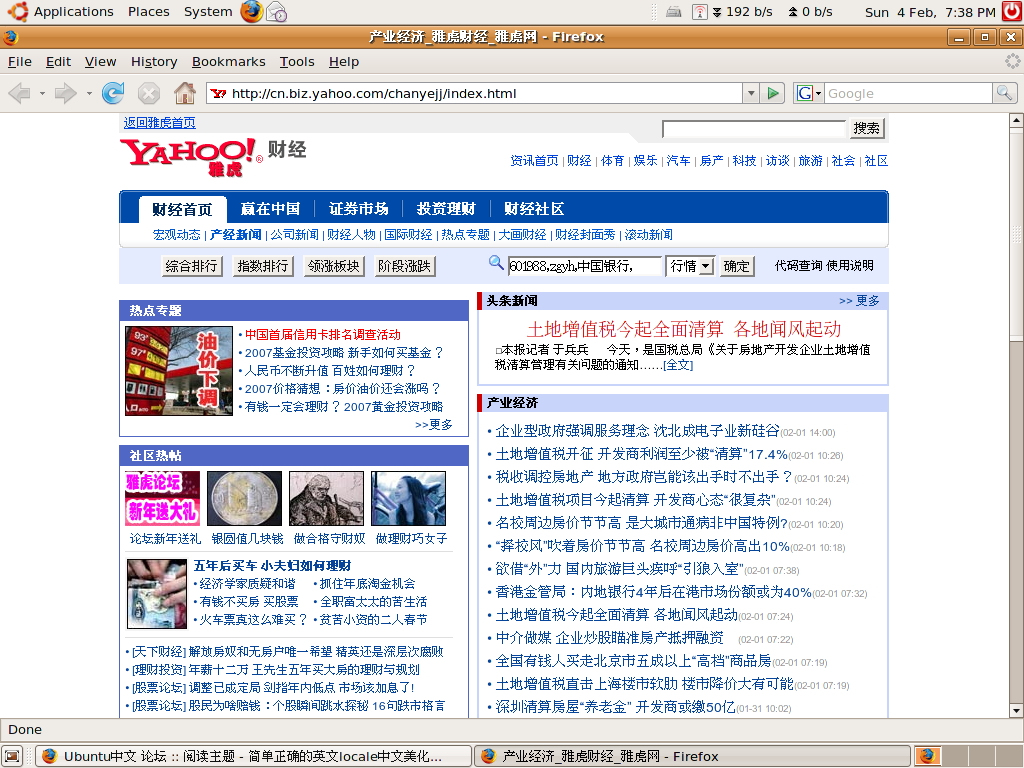Open the 公司新闻 subnav link
Screen dimensions: 1024x768
tap(295, 234)
